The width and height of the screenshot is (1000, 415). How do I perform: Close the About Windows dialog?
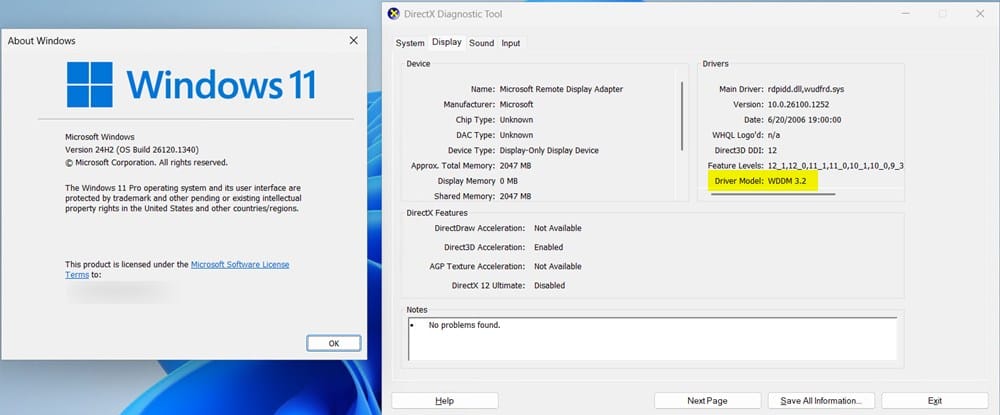(353, 40)
